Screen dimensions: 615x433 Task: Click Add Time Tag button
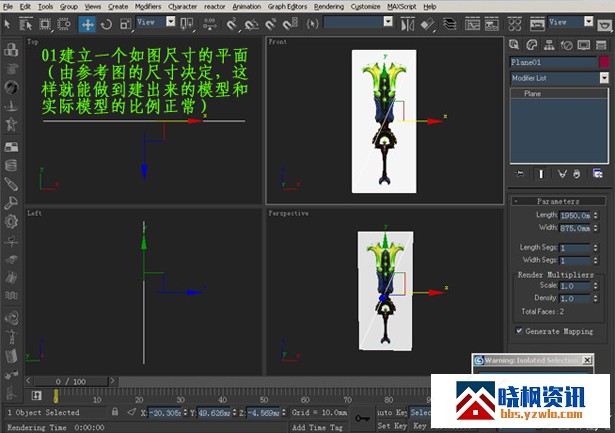click(317, 427)
